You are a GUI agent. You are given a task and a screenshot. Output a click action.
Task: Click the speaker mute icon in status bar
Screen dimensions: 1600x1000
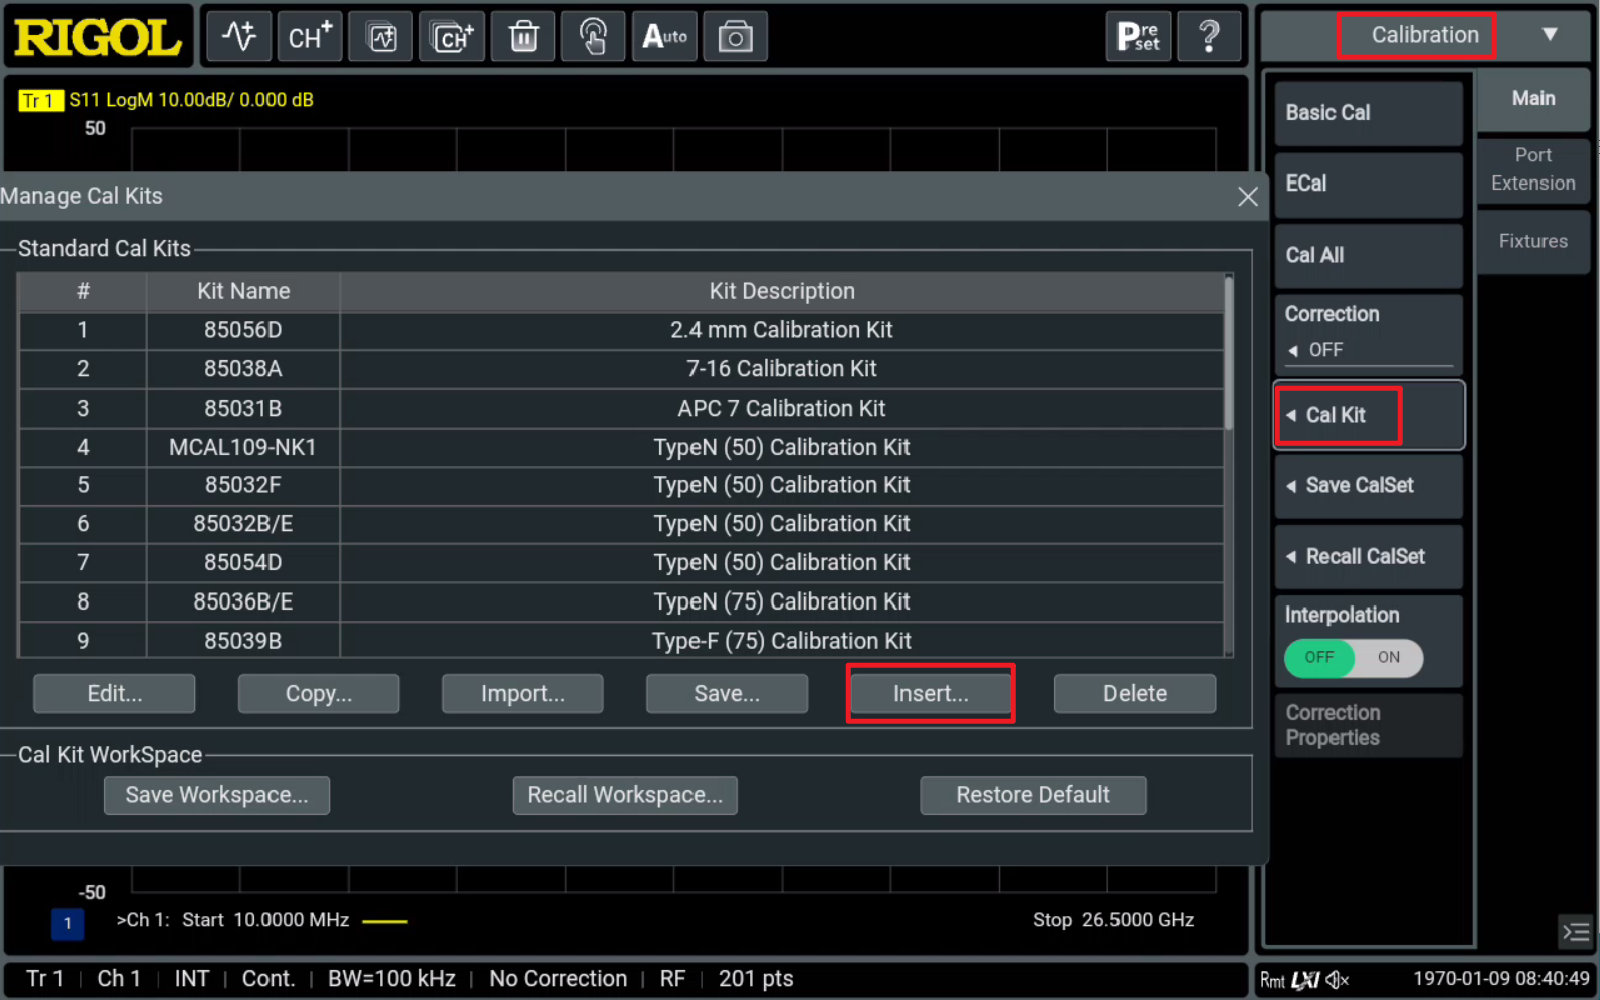pyautogui.click(x=1338, y=980)
